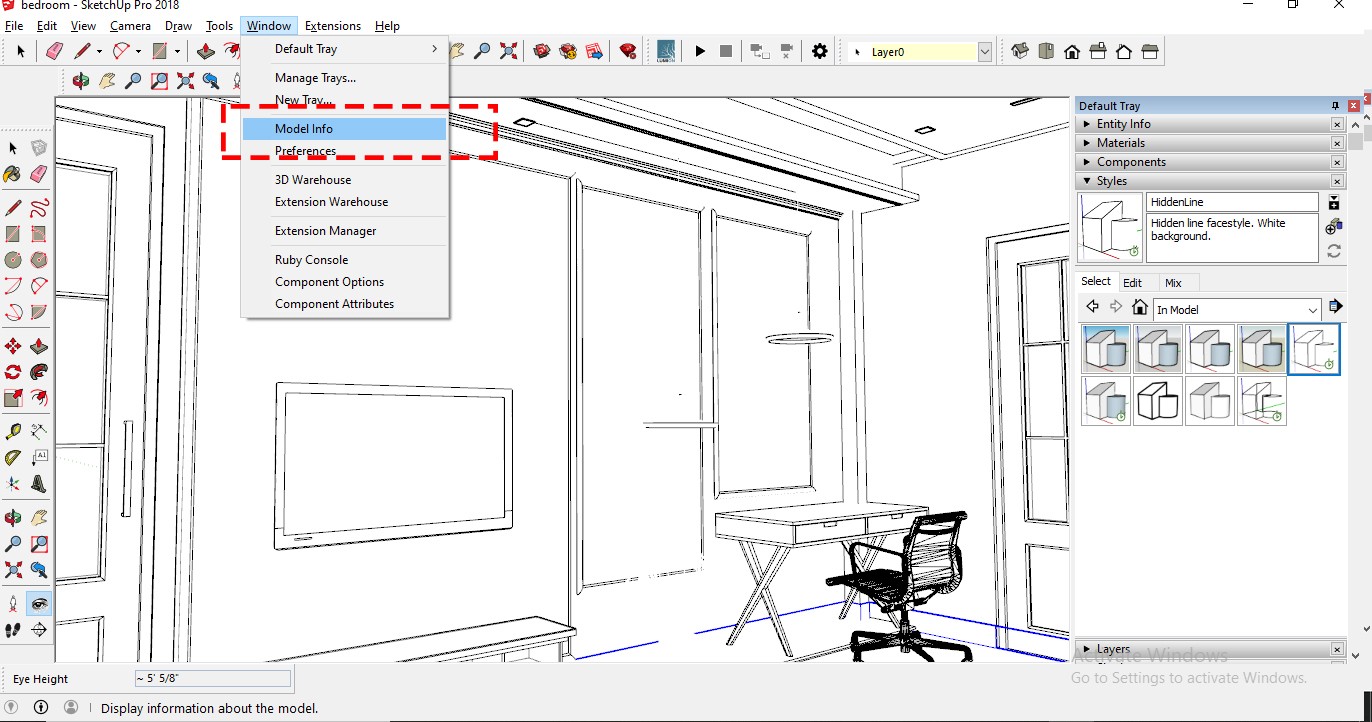This screenshot has width=1372, height=722.
Task: Select the HiddenLine style thumbnail
Action: pyautogui.click(x=1313, y=349)
